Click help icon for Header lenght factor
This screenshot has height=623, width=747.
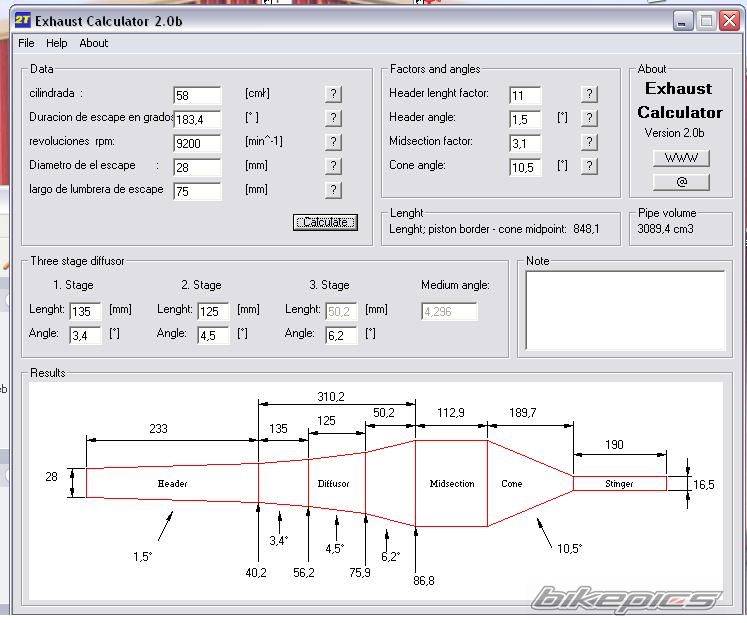tap(589, 94)
